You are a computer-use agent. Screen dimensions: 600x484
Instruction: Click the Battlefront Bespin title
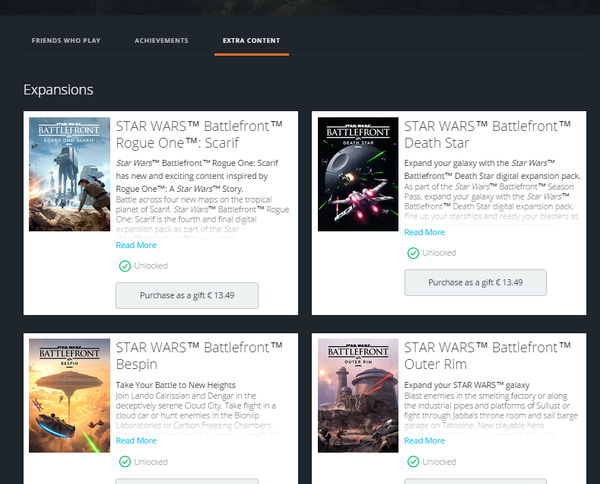click(199, 356)
